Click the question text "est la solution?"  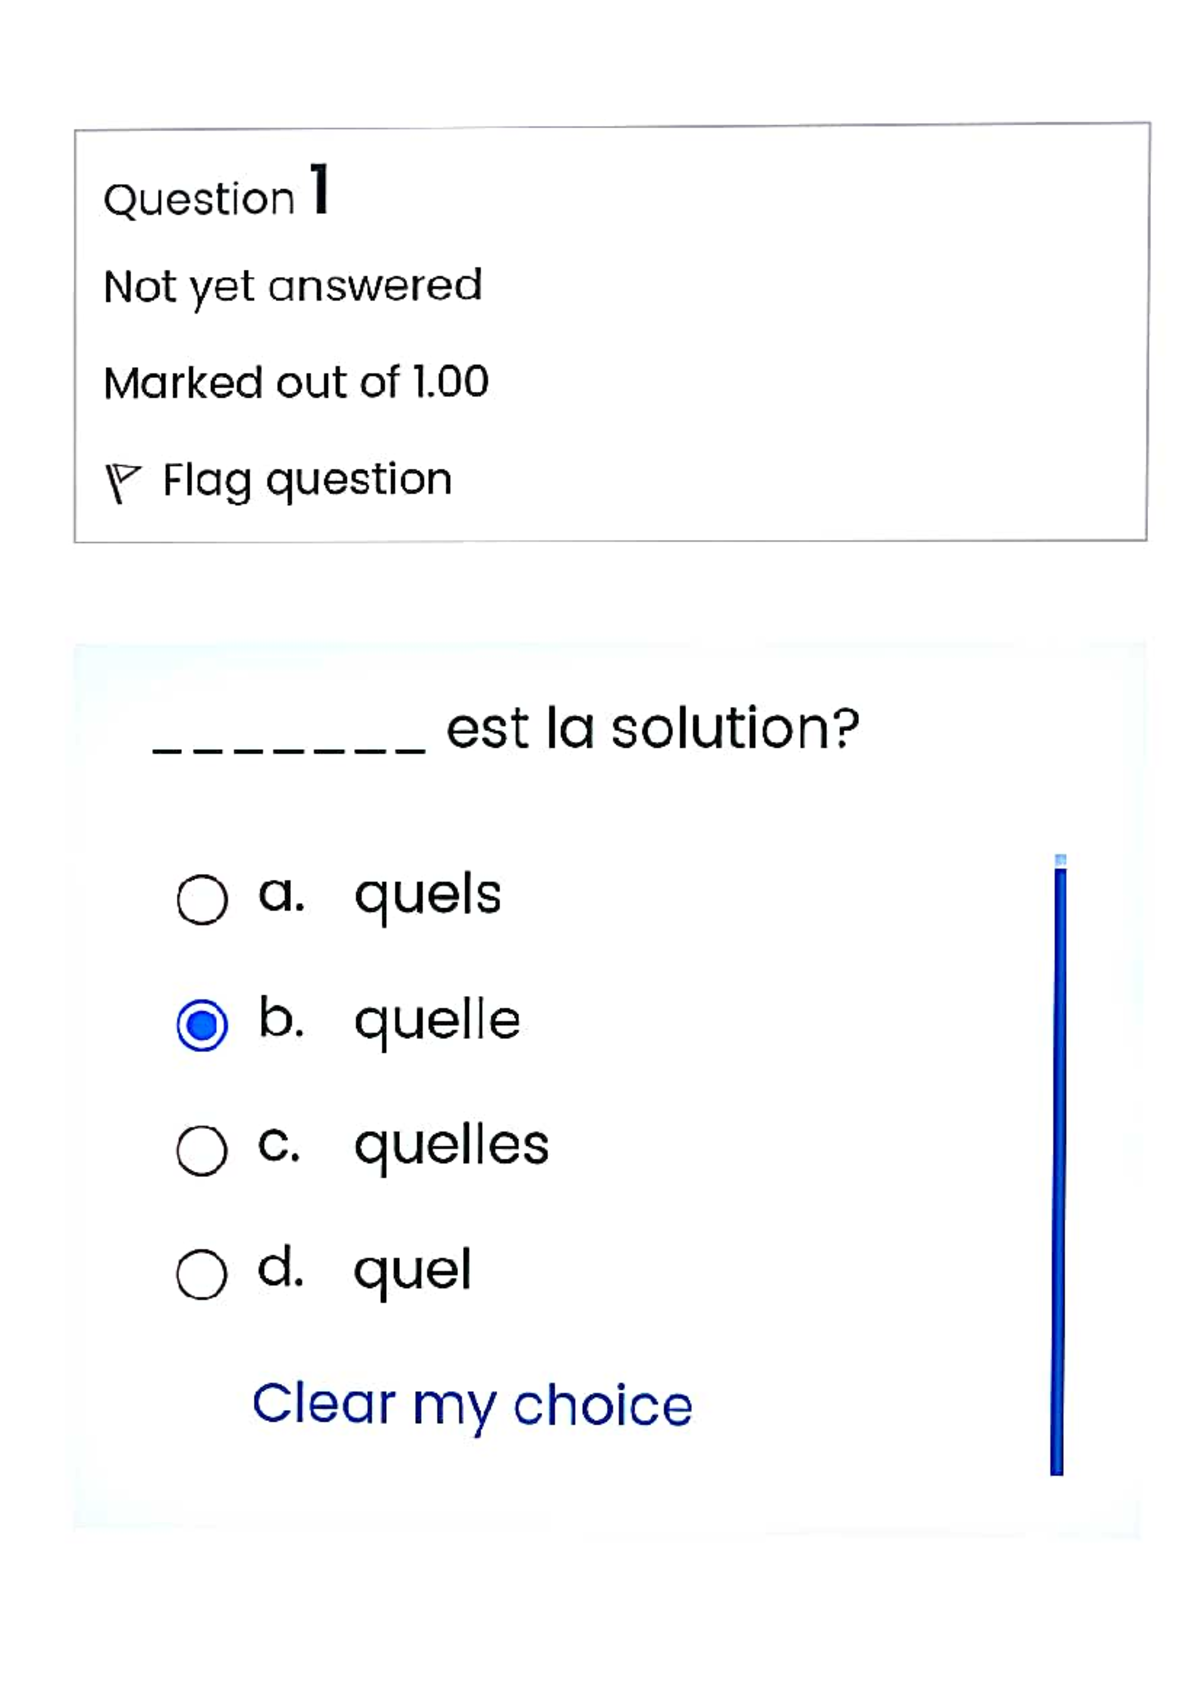pyautogui.click(x=652, y=728)
